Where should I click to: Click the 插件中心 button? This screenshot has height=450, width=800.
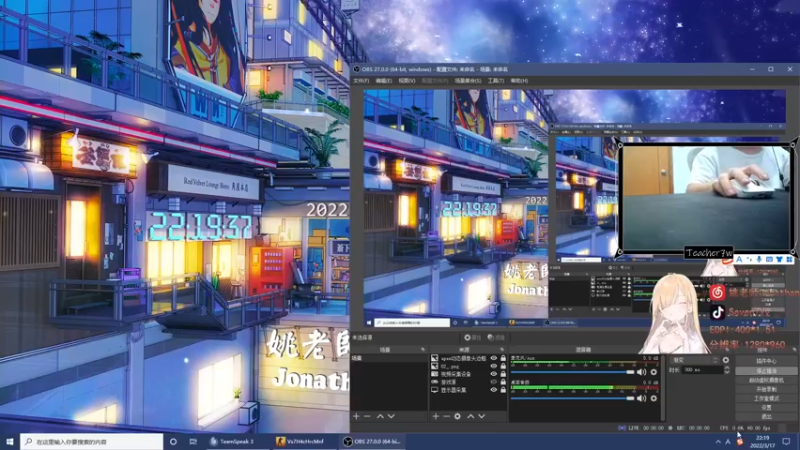coord(766,361)
